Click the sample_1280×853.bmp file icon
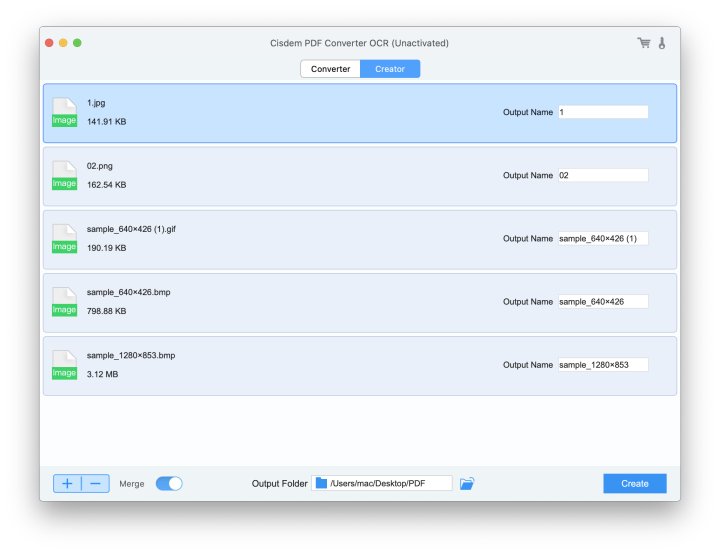Image resolution: width=720 pixels, height=553 pixels. tap(64, 364)
